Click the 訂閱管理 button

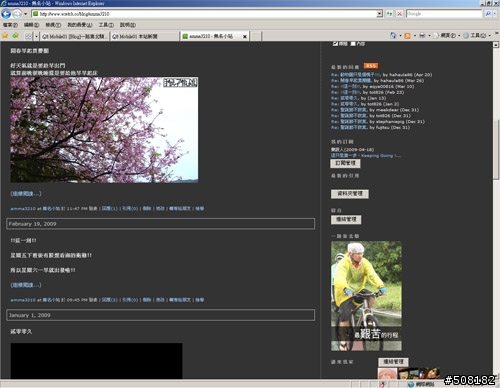coord(345,163)
